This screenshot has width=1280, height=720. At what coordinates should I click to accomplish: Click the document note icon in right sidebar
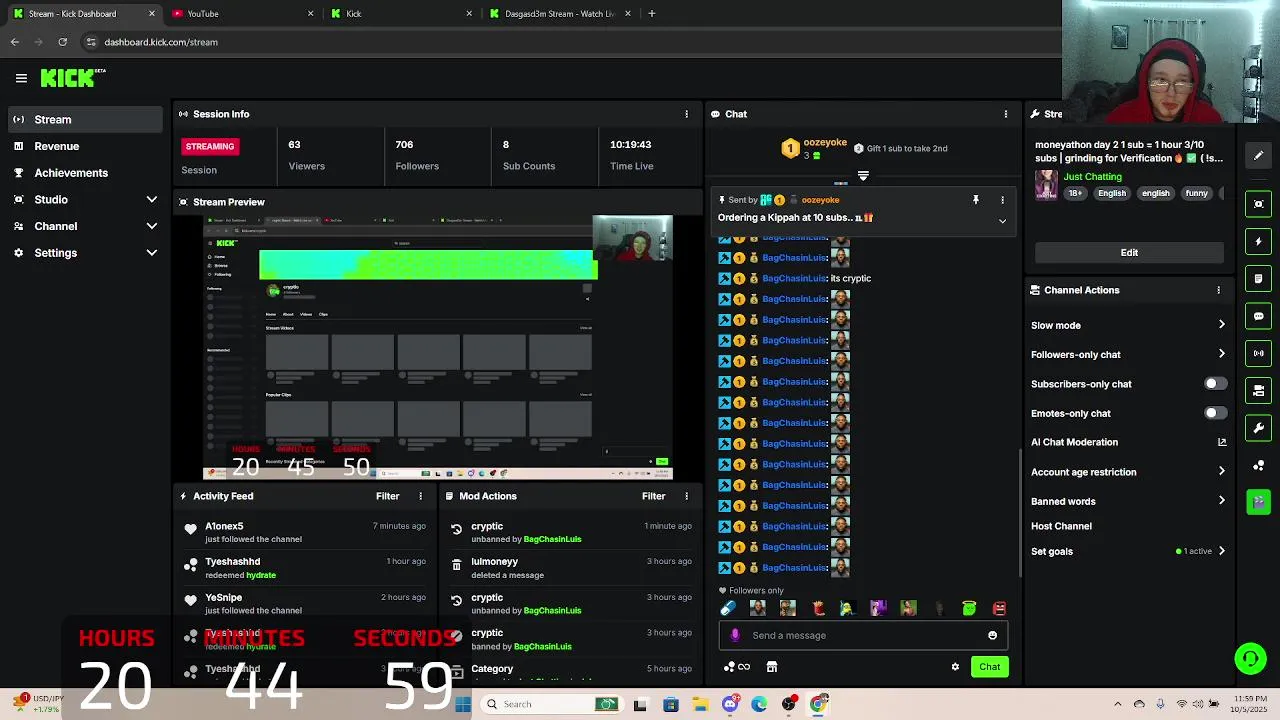[x=1258, y=278]
